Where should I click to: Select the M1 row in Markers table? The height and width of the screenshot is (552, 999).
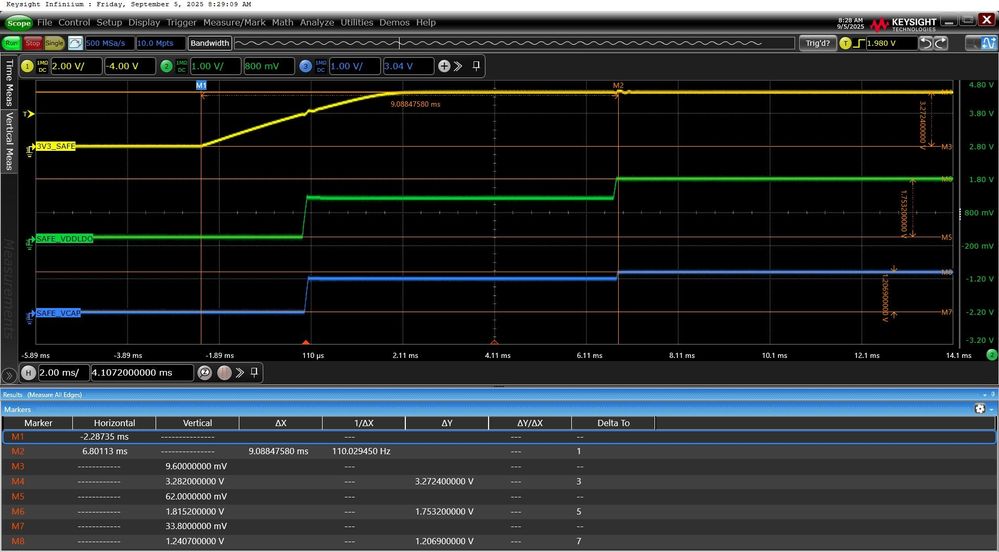click(x=499, y=437)
